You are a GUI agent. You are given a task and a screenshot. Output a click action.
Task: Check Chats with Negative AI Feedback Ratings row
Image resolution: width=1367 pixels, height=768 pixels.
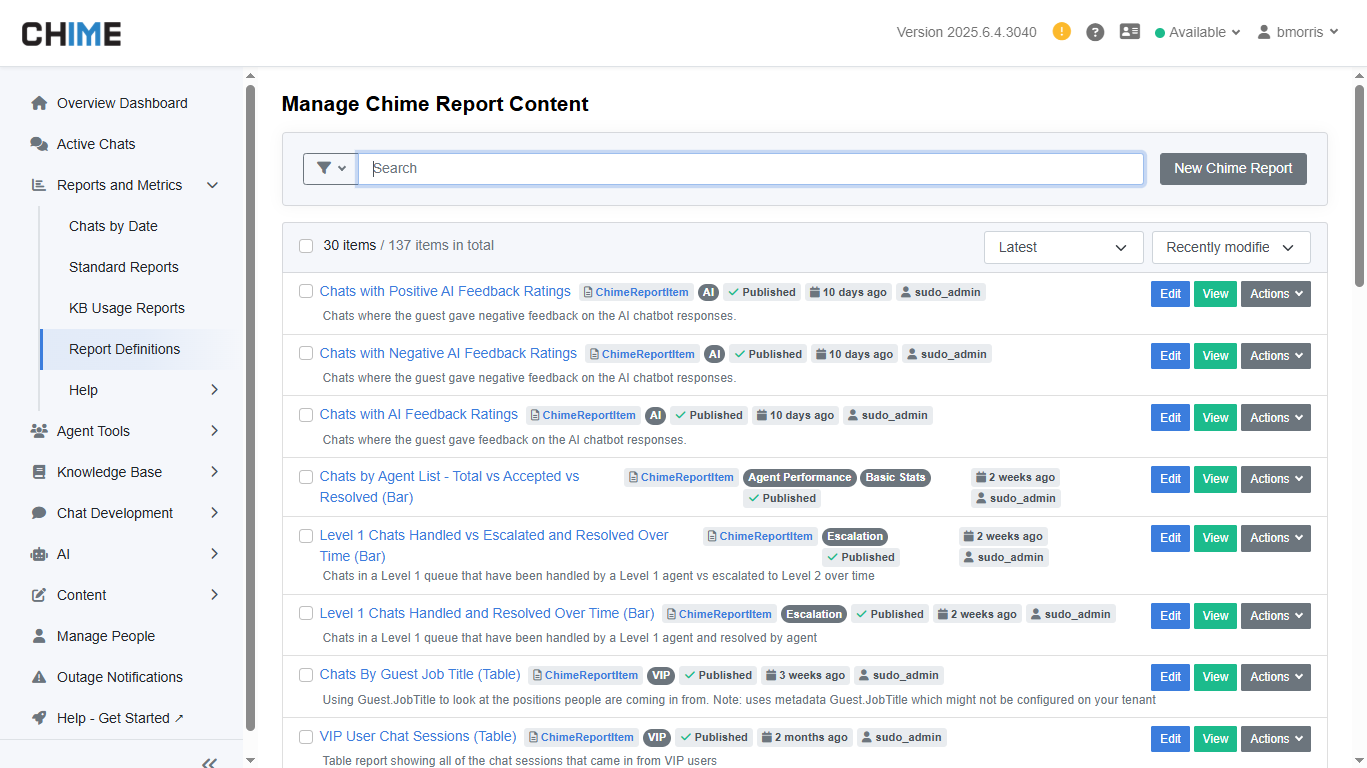306,353
